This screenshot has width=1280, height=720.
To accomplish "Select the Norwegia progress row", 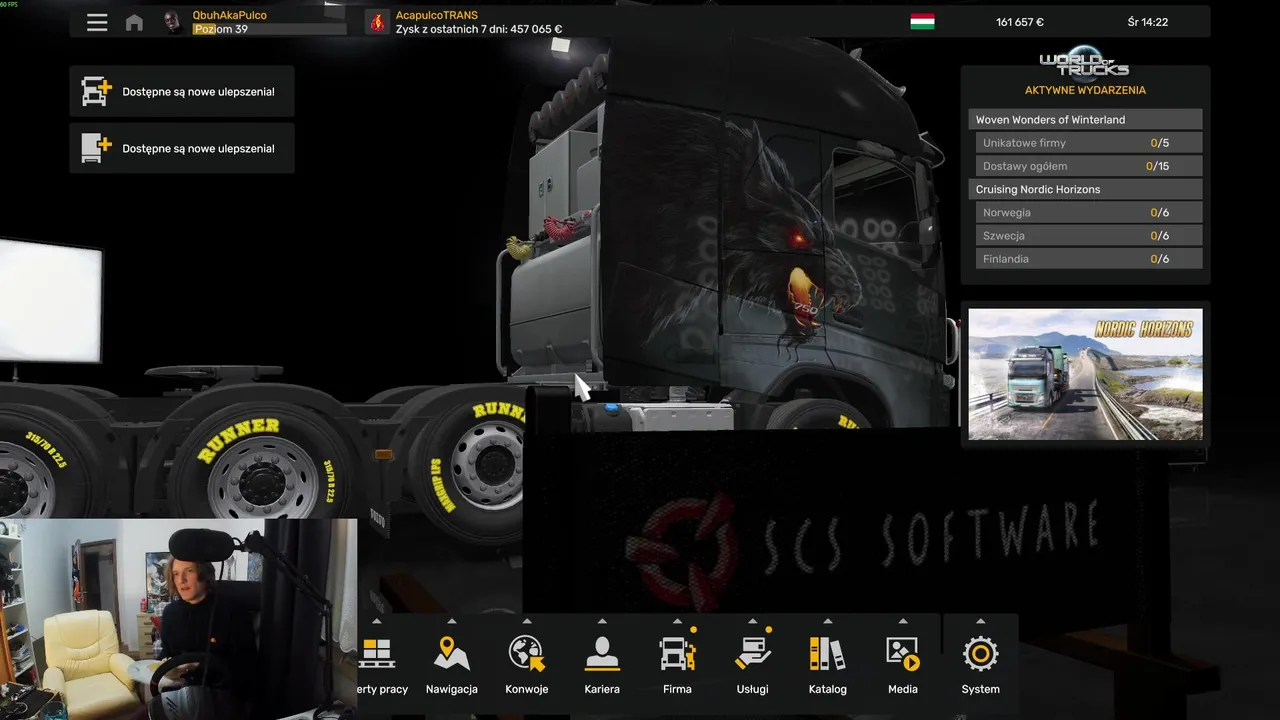I will (x=1089, y=212).
